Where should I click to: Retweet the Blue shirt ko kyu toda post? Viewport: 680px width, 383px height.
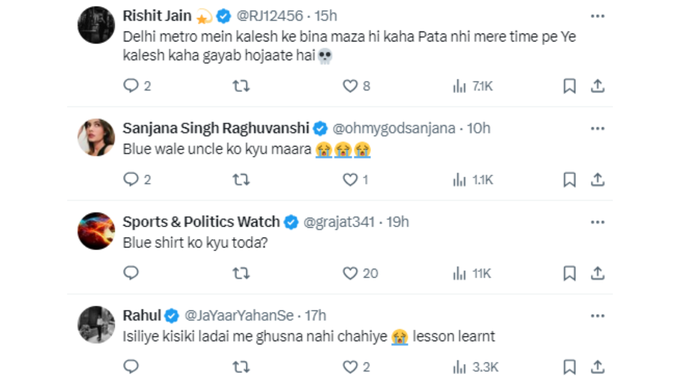tap(241, 273)
